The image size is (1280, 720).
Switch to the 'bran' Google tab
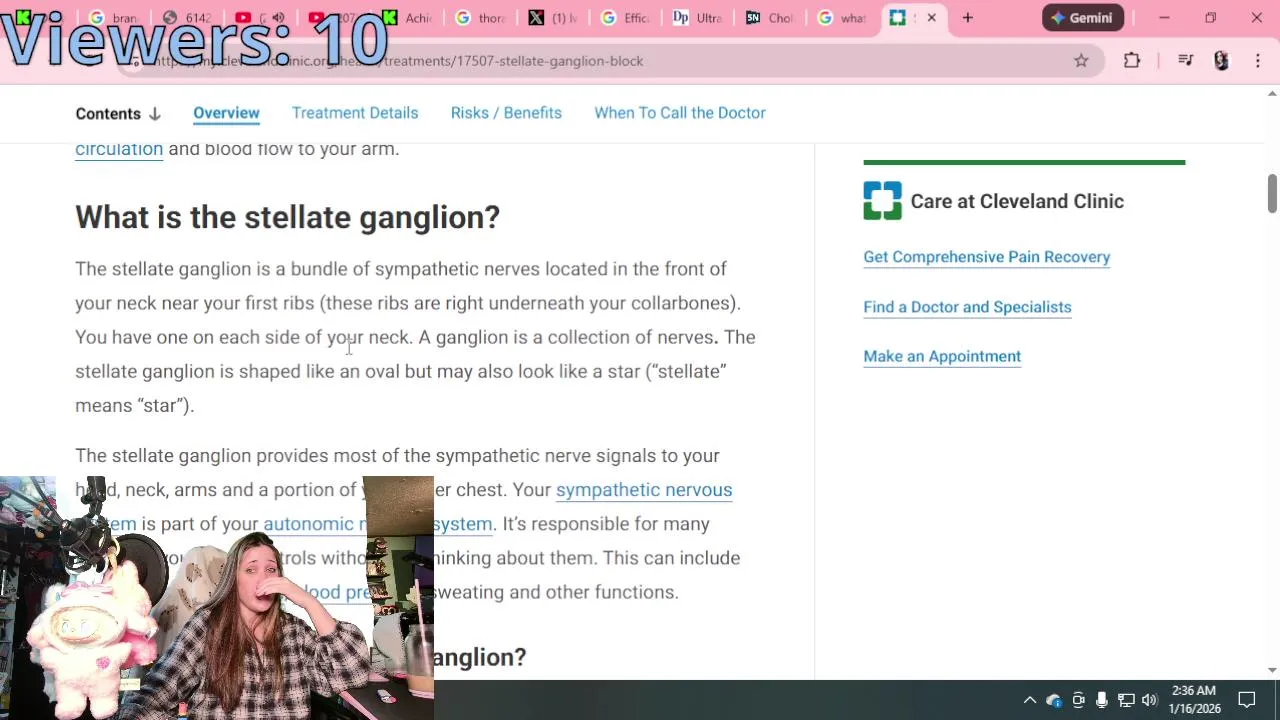pos(116,18)
